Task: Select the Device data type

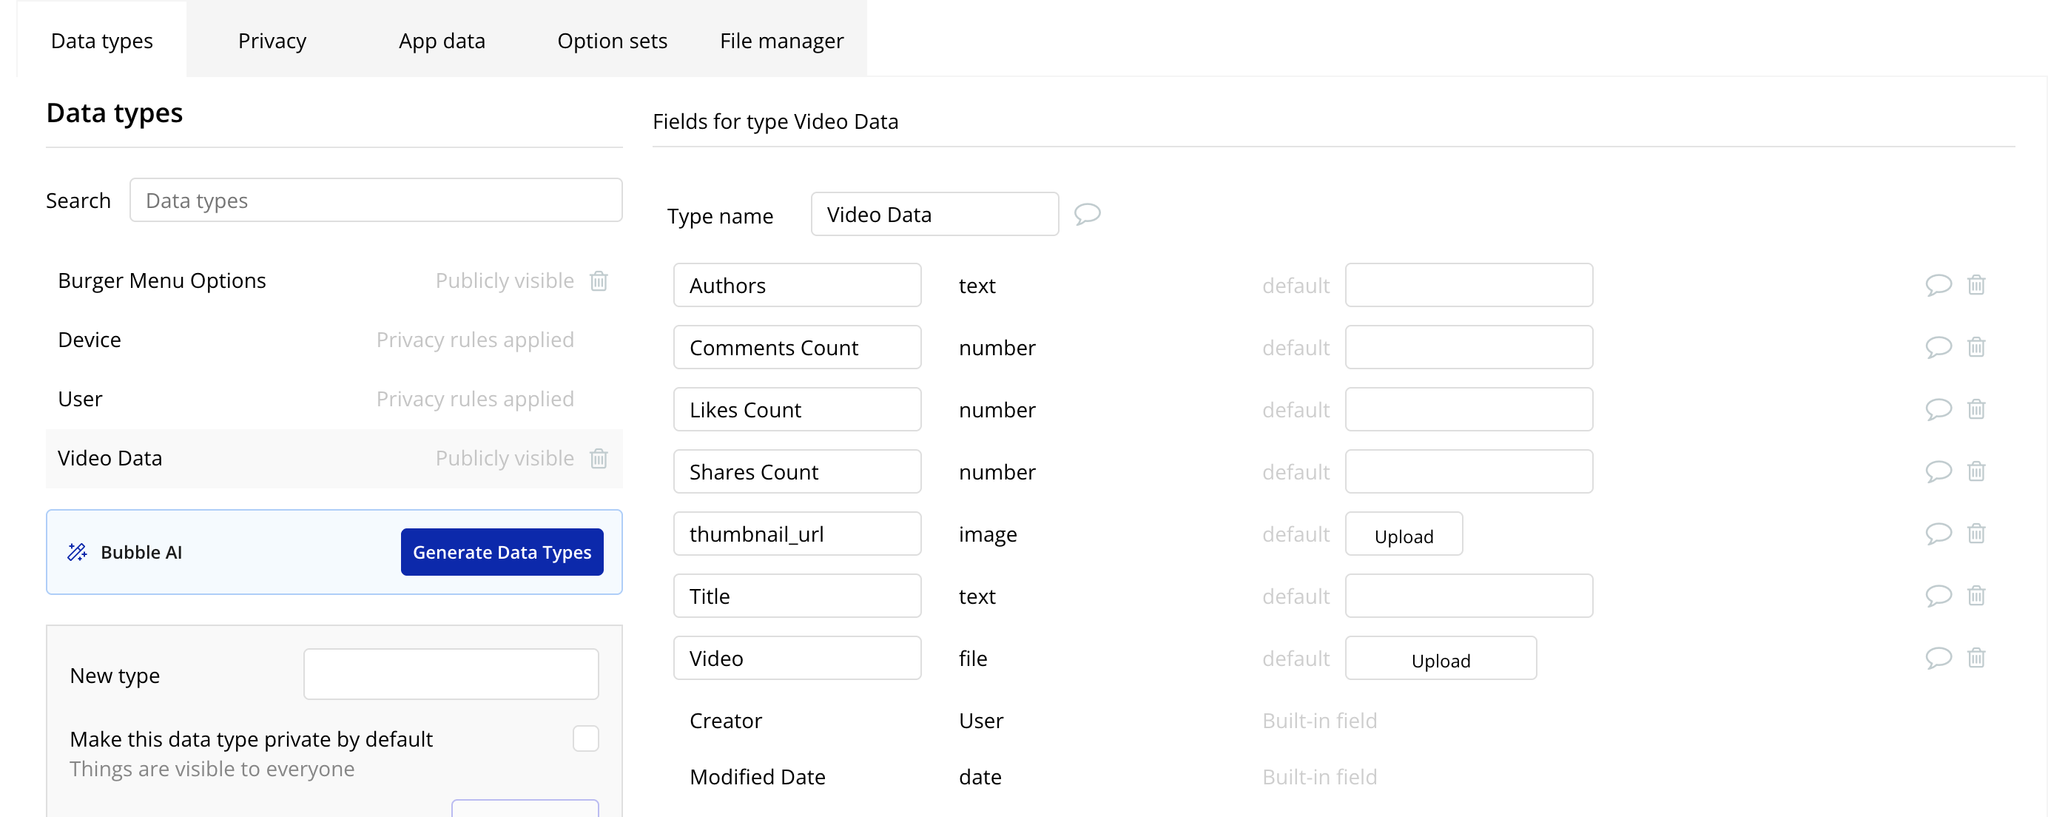Action: (90, 340)
